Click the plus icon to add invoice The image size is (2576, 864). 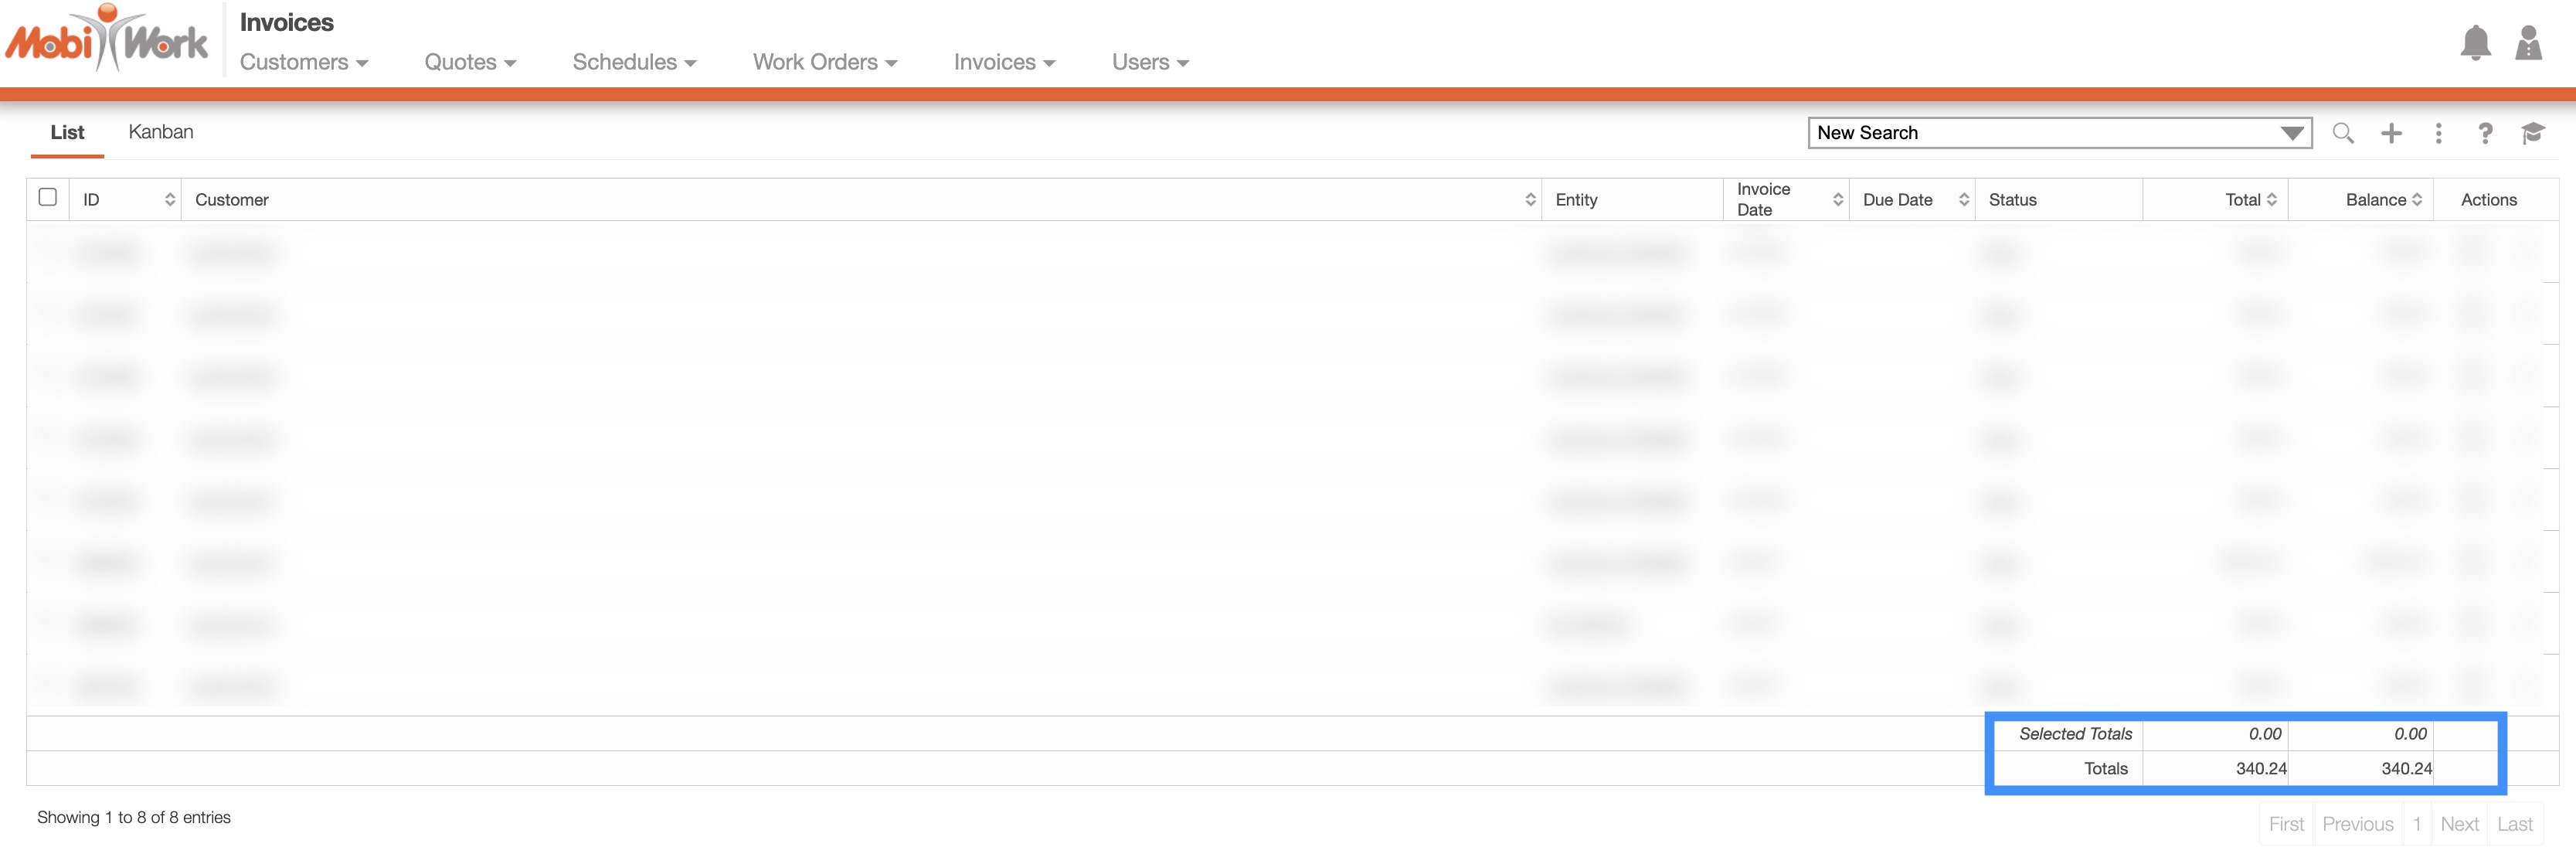tap(2391, 133)
